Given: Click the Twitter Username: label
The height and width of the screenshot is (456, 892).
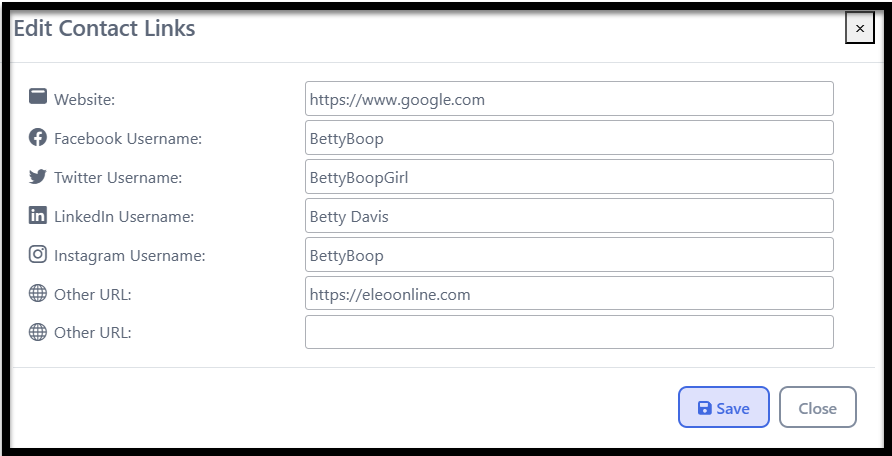Looking at the screenshot, I should click(118, 177).
